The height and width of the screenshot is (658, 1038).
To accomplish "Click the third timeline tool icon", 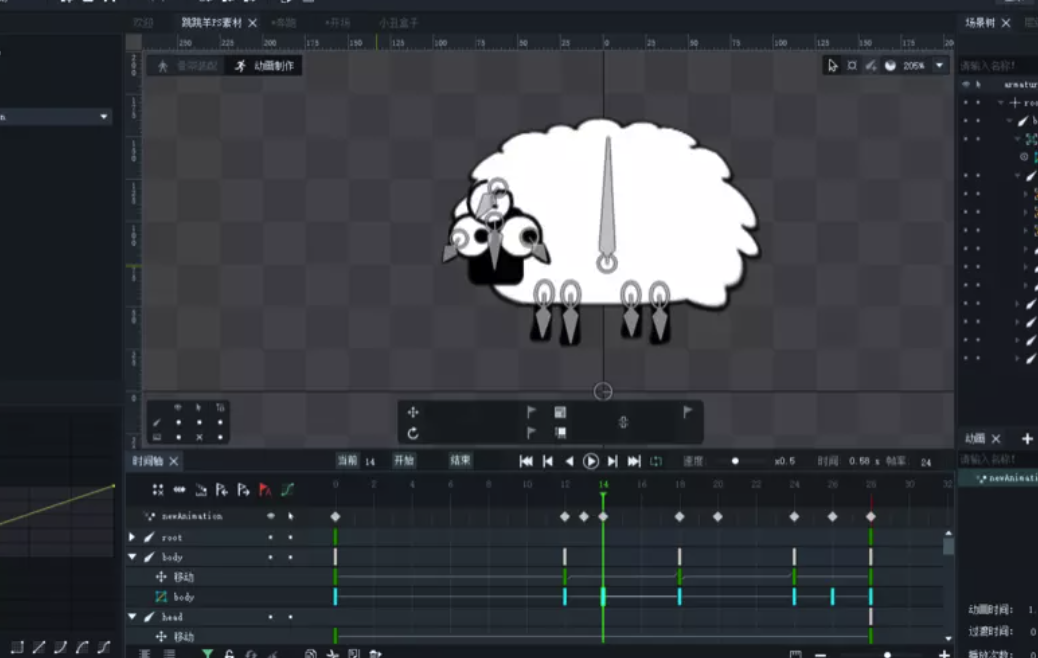I will coord(201,490).
